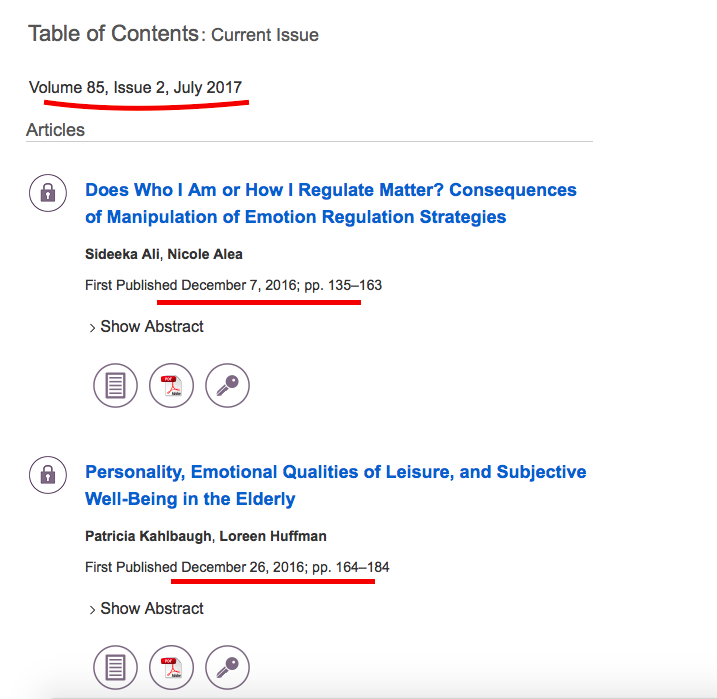View author Patricia Kahlbaugh

tap(148, 536)
